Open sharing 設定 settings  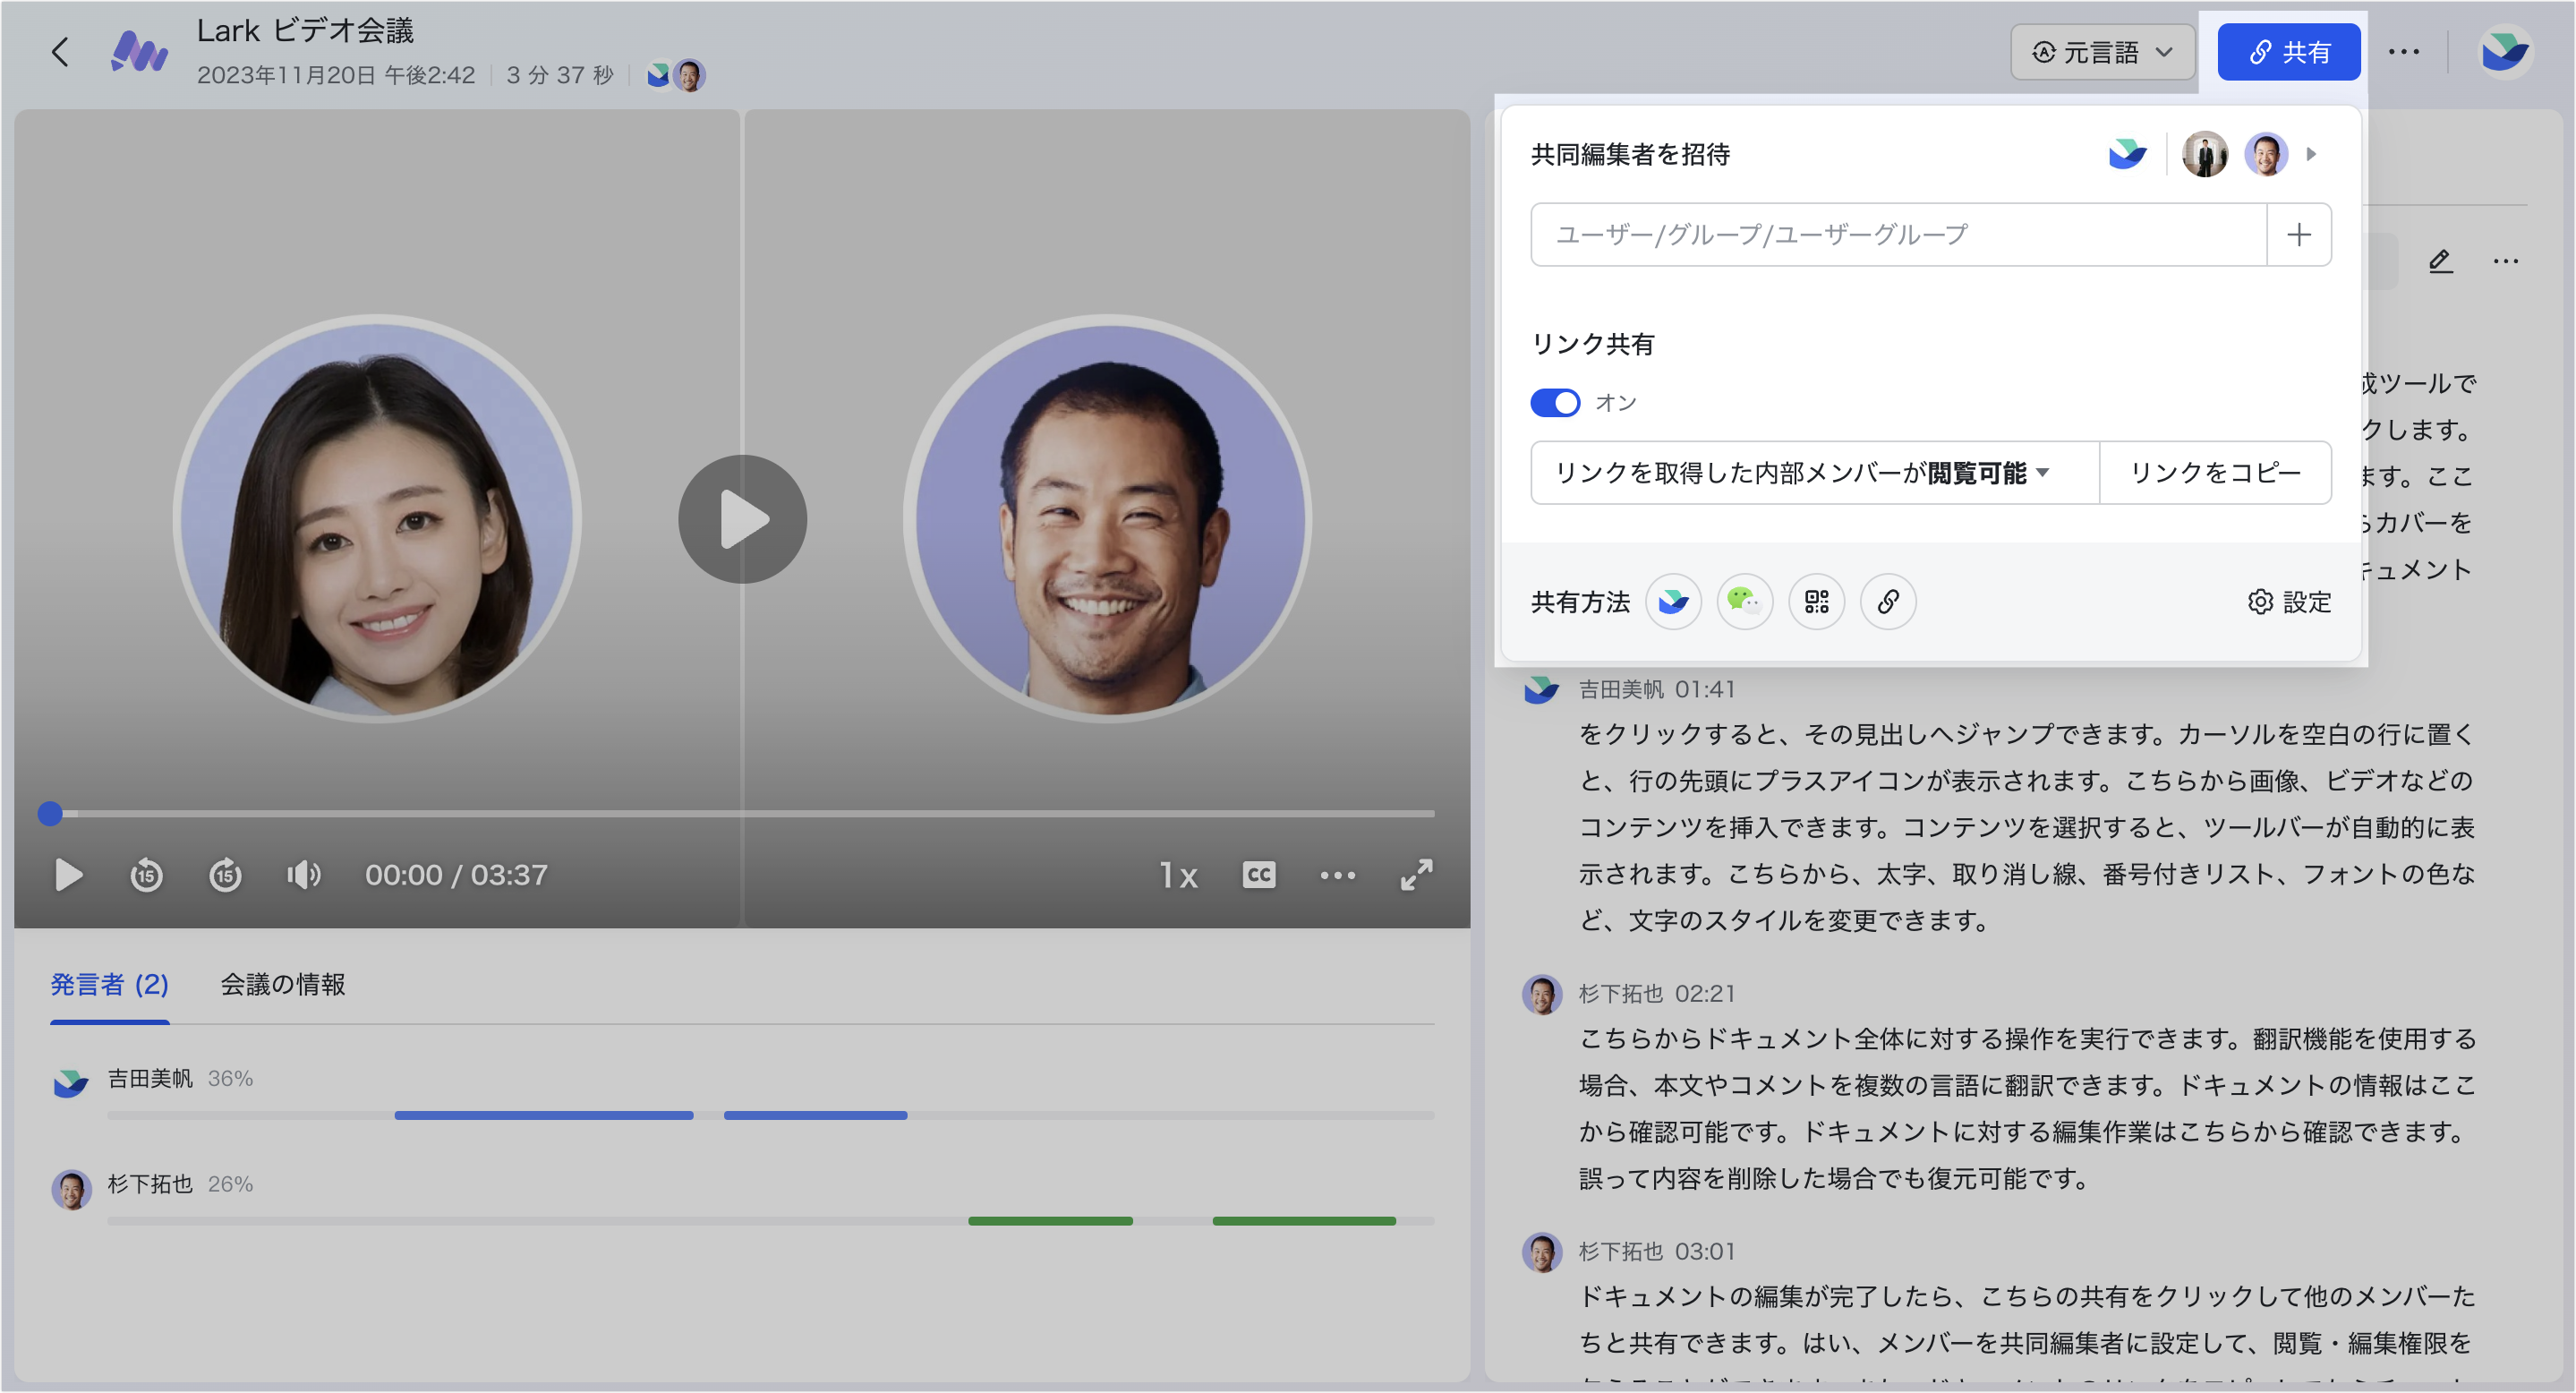pos(2289,602)
